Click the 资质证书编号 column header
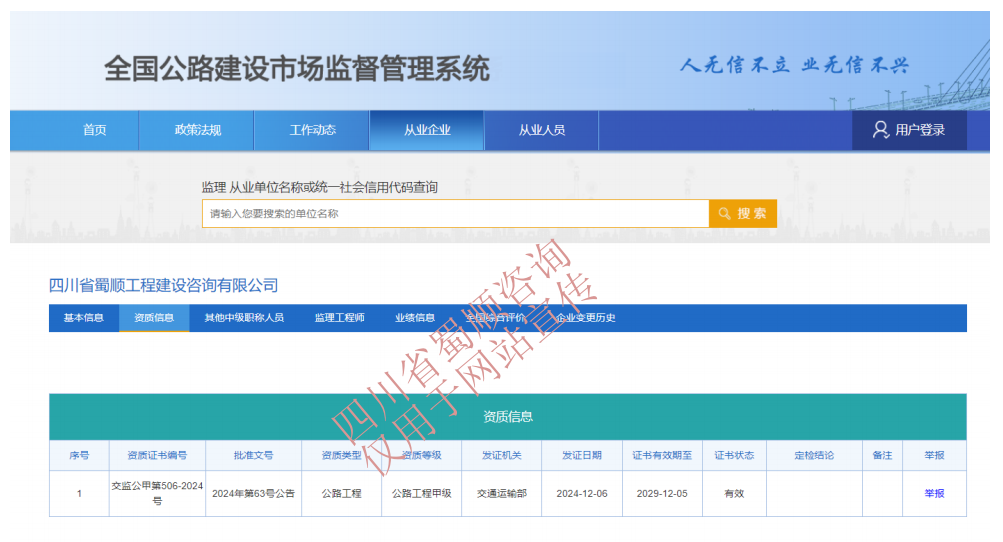This screenshot has width=1003, height=542. click(x=157, y=456)
